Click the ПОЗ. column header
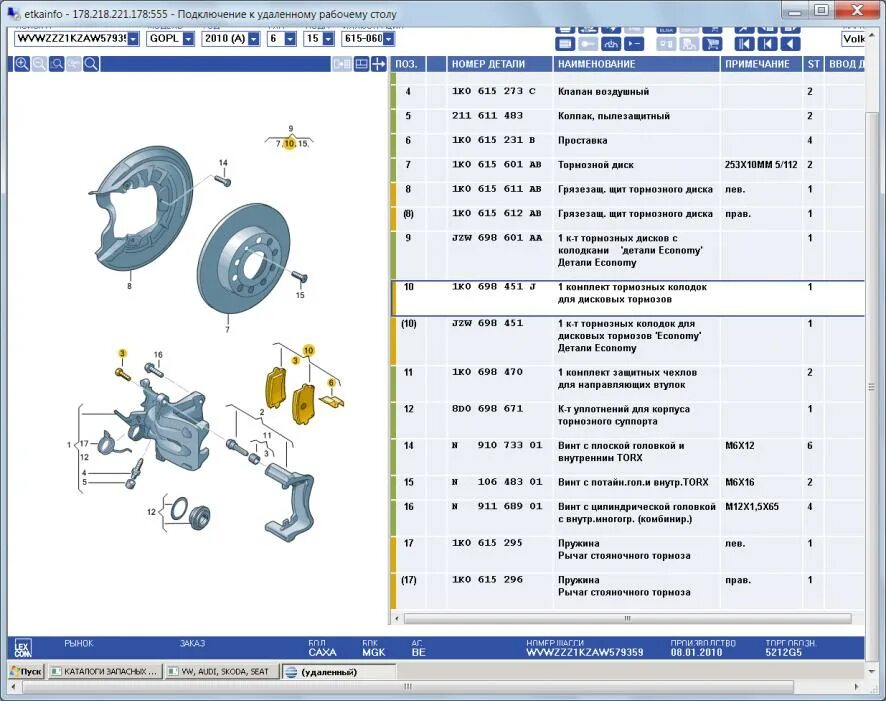Image resolution: width=886 pixels, height=701 pixels. point(406,64)
